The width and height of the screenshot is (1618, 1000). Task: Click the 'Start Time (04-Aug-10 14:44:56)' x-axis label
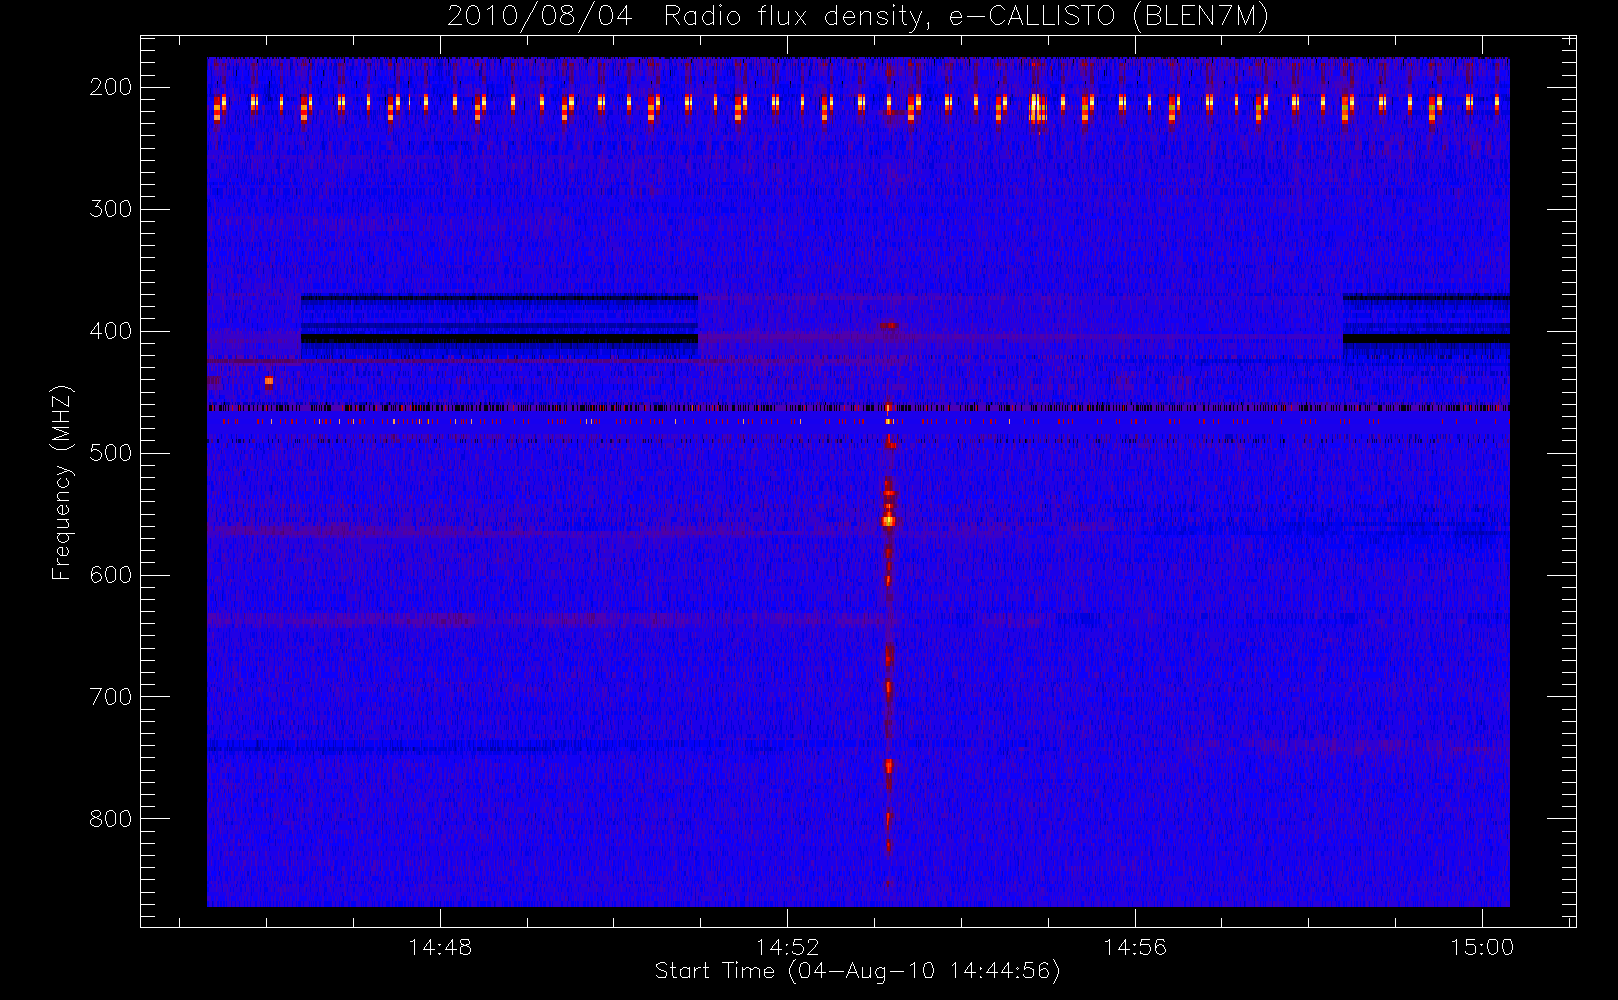click(x=857, y=971)
